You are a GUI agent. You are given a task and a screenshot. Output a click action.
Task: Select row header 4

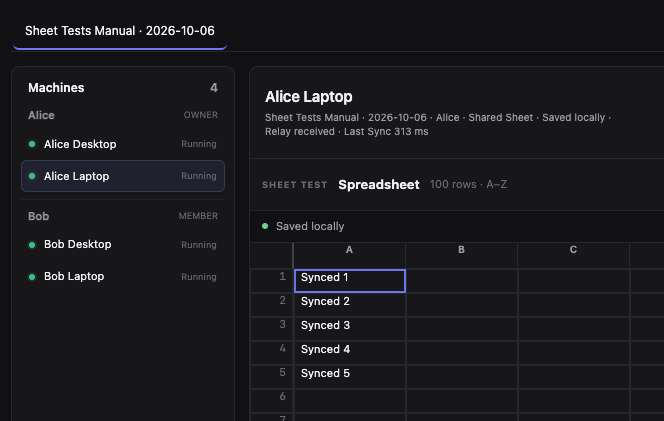click(271, 353)
